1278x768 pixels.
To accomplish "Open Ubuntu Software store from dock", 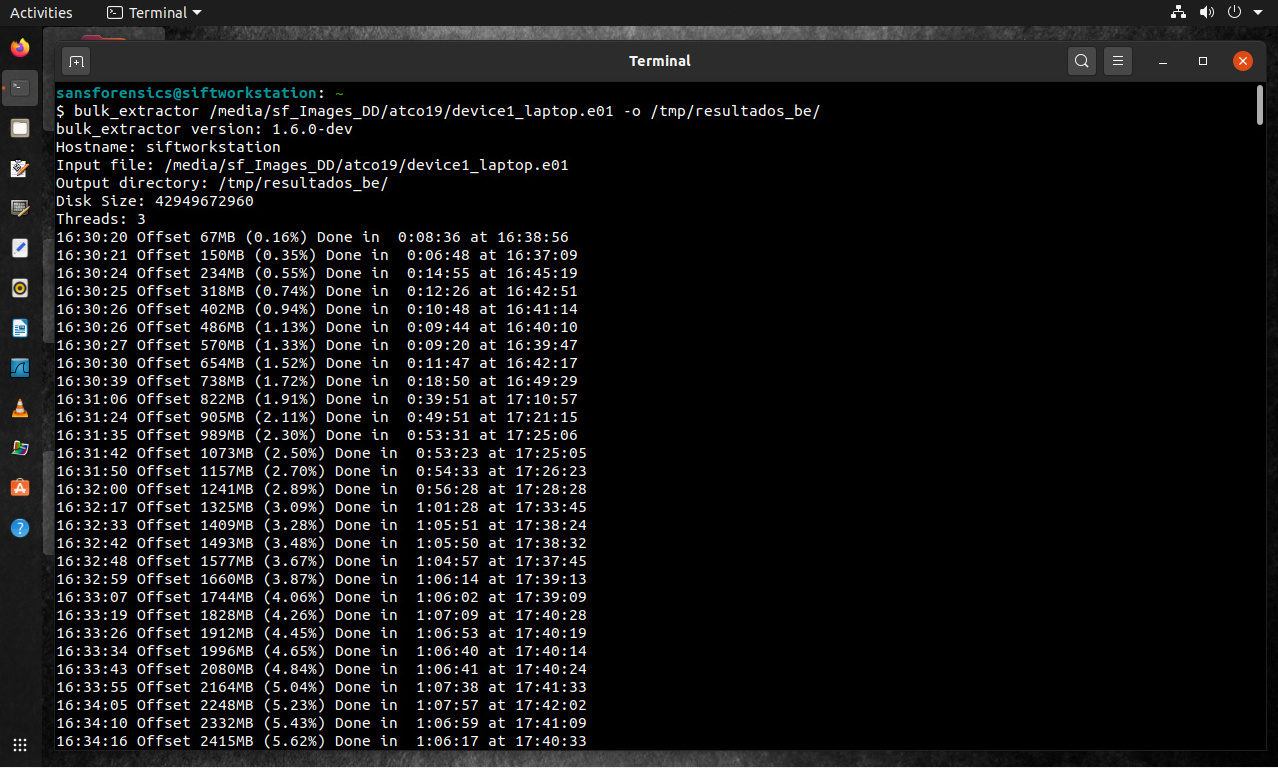I will click(x=20, y=488).
